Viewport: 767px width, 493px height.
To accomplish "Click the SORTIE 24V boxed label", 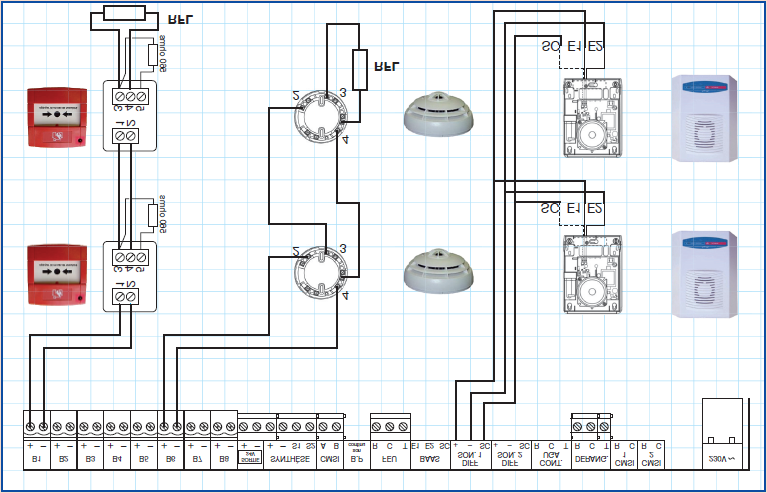I will (250, 457).
